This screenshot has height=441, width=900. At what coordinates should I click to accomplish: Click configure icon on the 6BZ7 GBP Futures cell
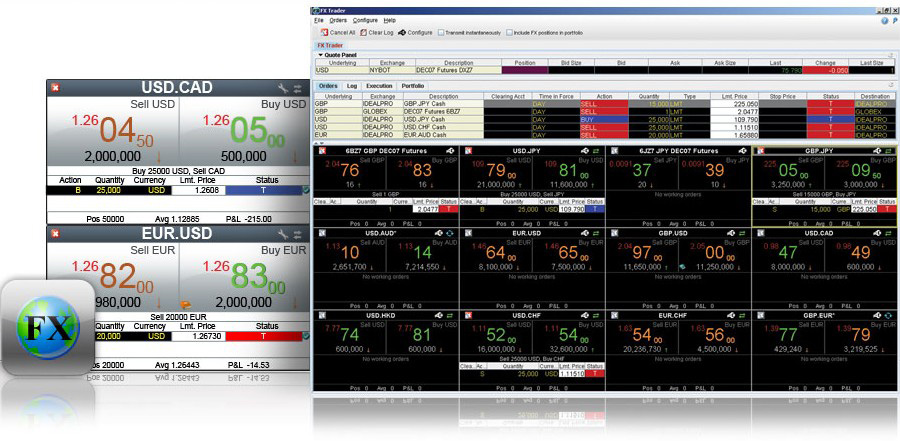451,151
